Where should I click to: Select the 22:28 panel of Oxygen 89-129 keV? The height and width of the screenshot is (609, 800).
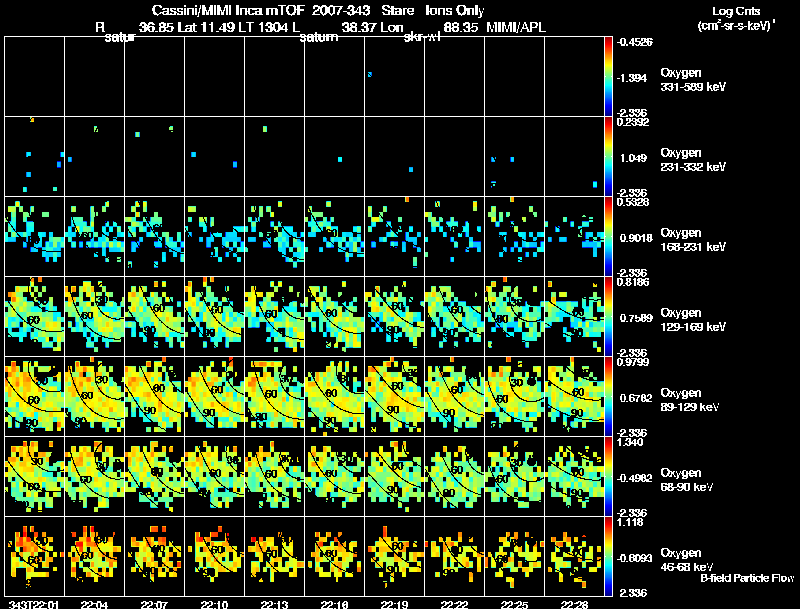click(574, 397)
